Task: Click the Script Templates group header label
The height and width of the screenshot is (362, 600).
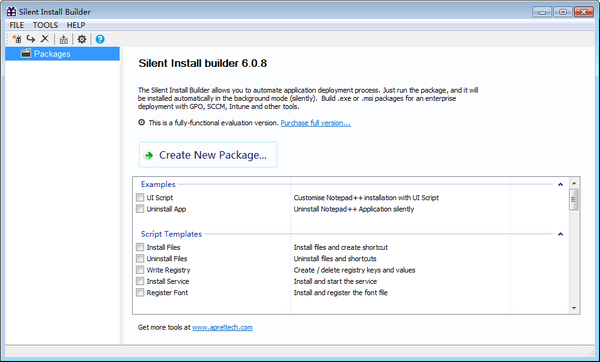Action: click(x=171, y=234)
